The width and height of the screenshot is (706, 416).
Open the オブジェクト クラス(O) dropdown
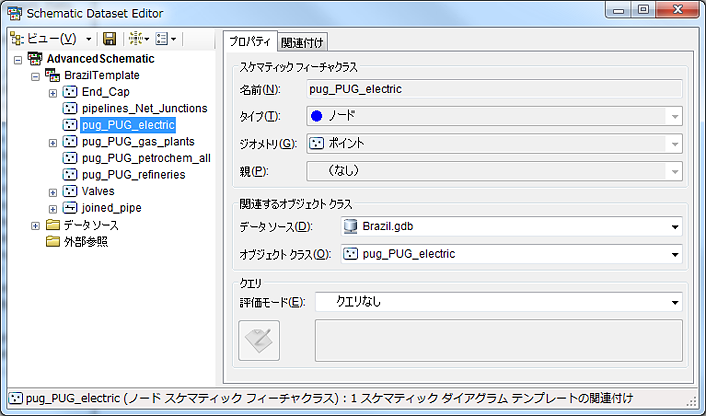click(x=511, y=254)
